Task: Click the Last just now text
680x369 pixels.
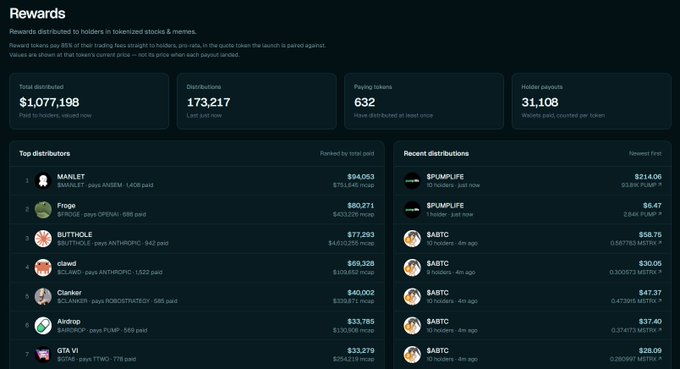Action: tap(204, 116)
